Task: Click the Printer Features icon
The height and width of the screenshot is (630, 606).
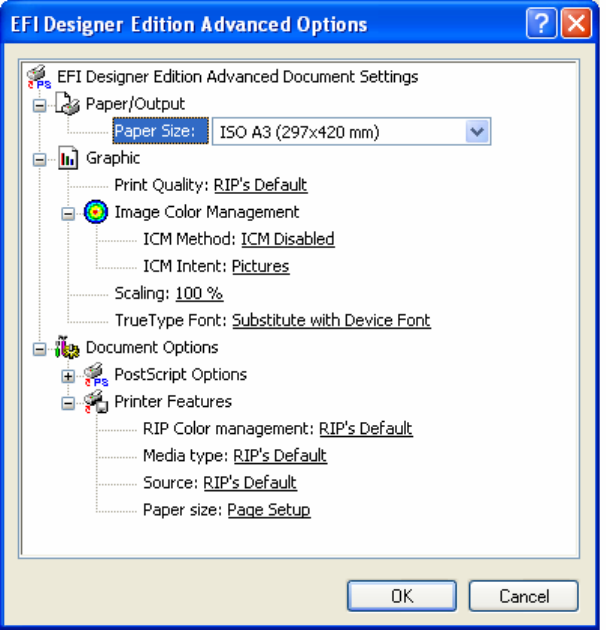Action: [x=97, y=402]
